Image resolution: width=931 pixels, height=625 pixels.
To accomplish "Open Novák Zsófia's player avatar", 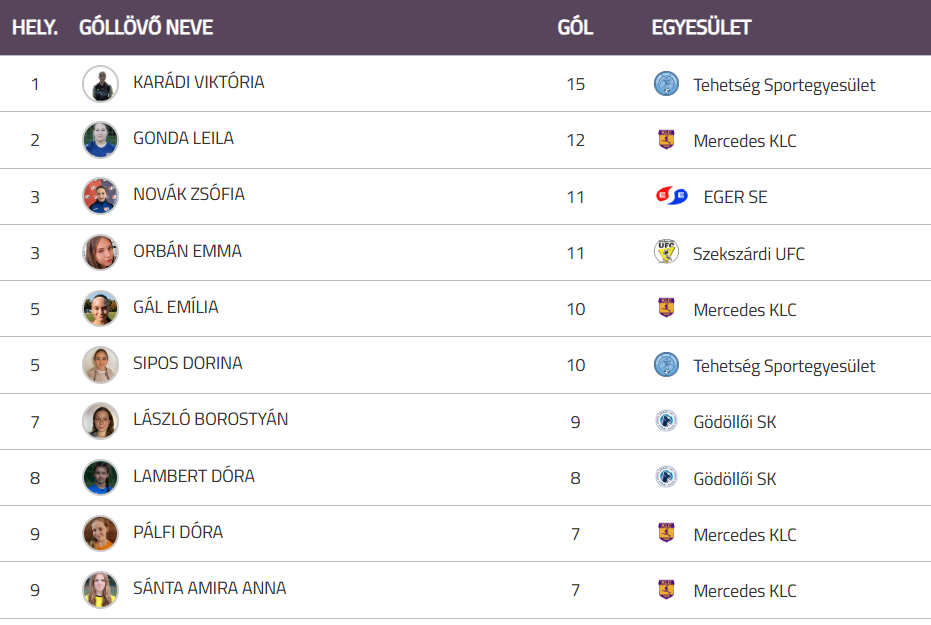I will 100,196.
